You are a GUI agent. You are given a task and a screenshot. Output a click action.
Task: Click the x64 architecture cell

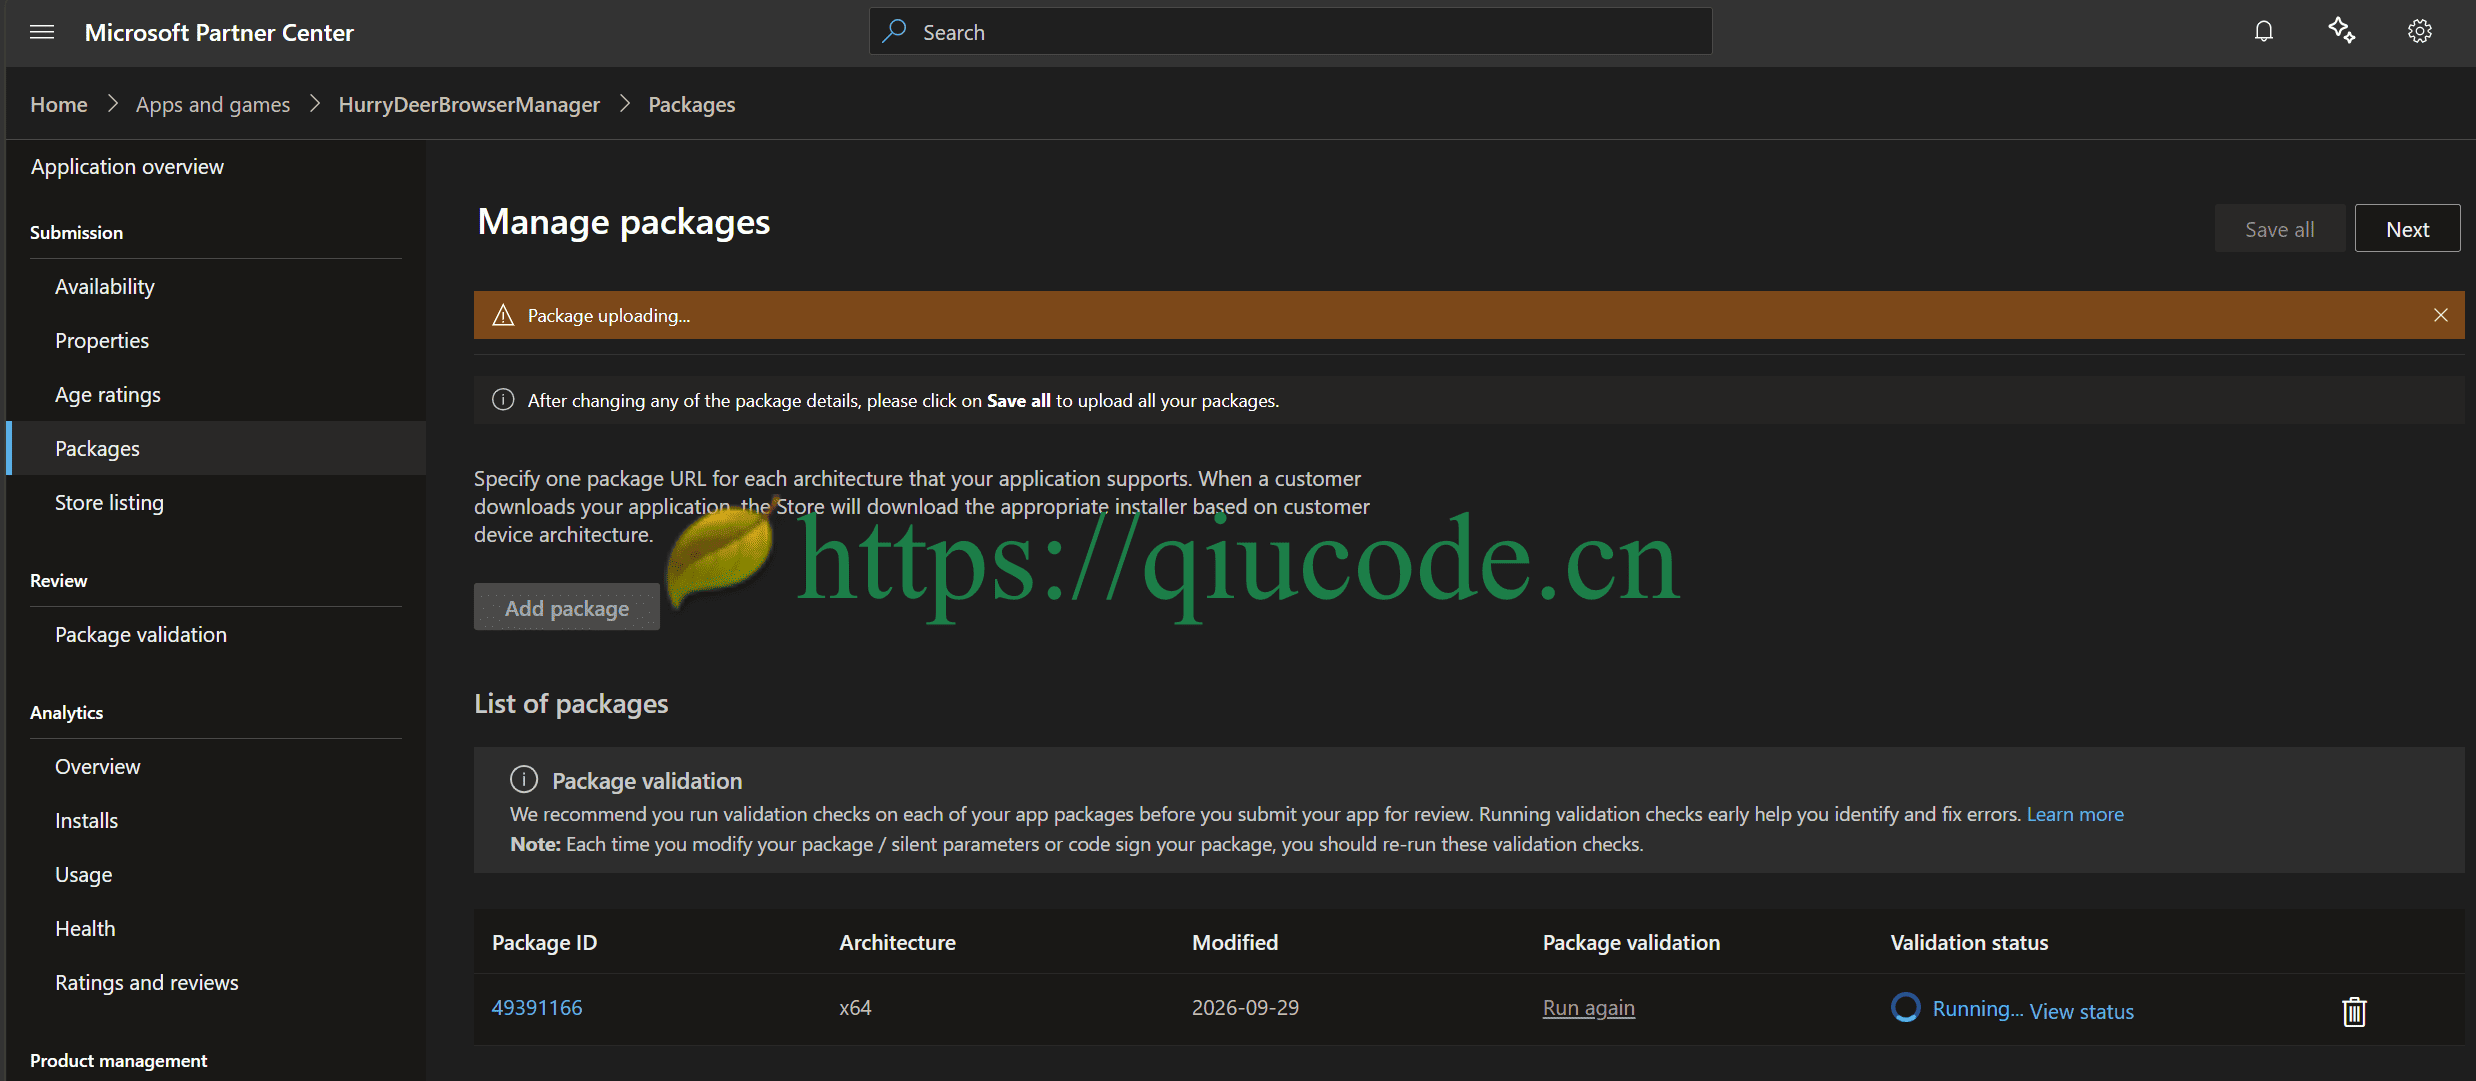(855, 1007)
